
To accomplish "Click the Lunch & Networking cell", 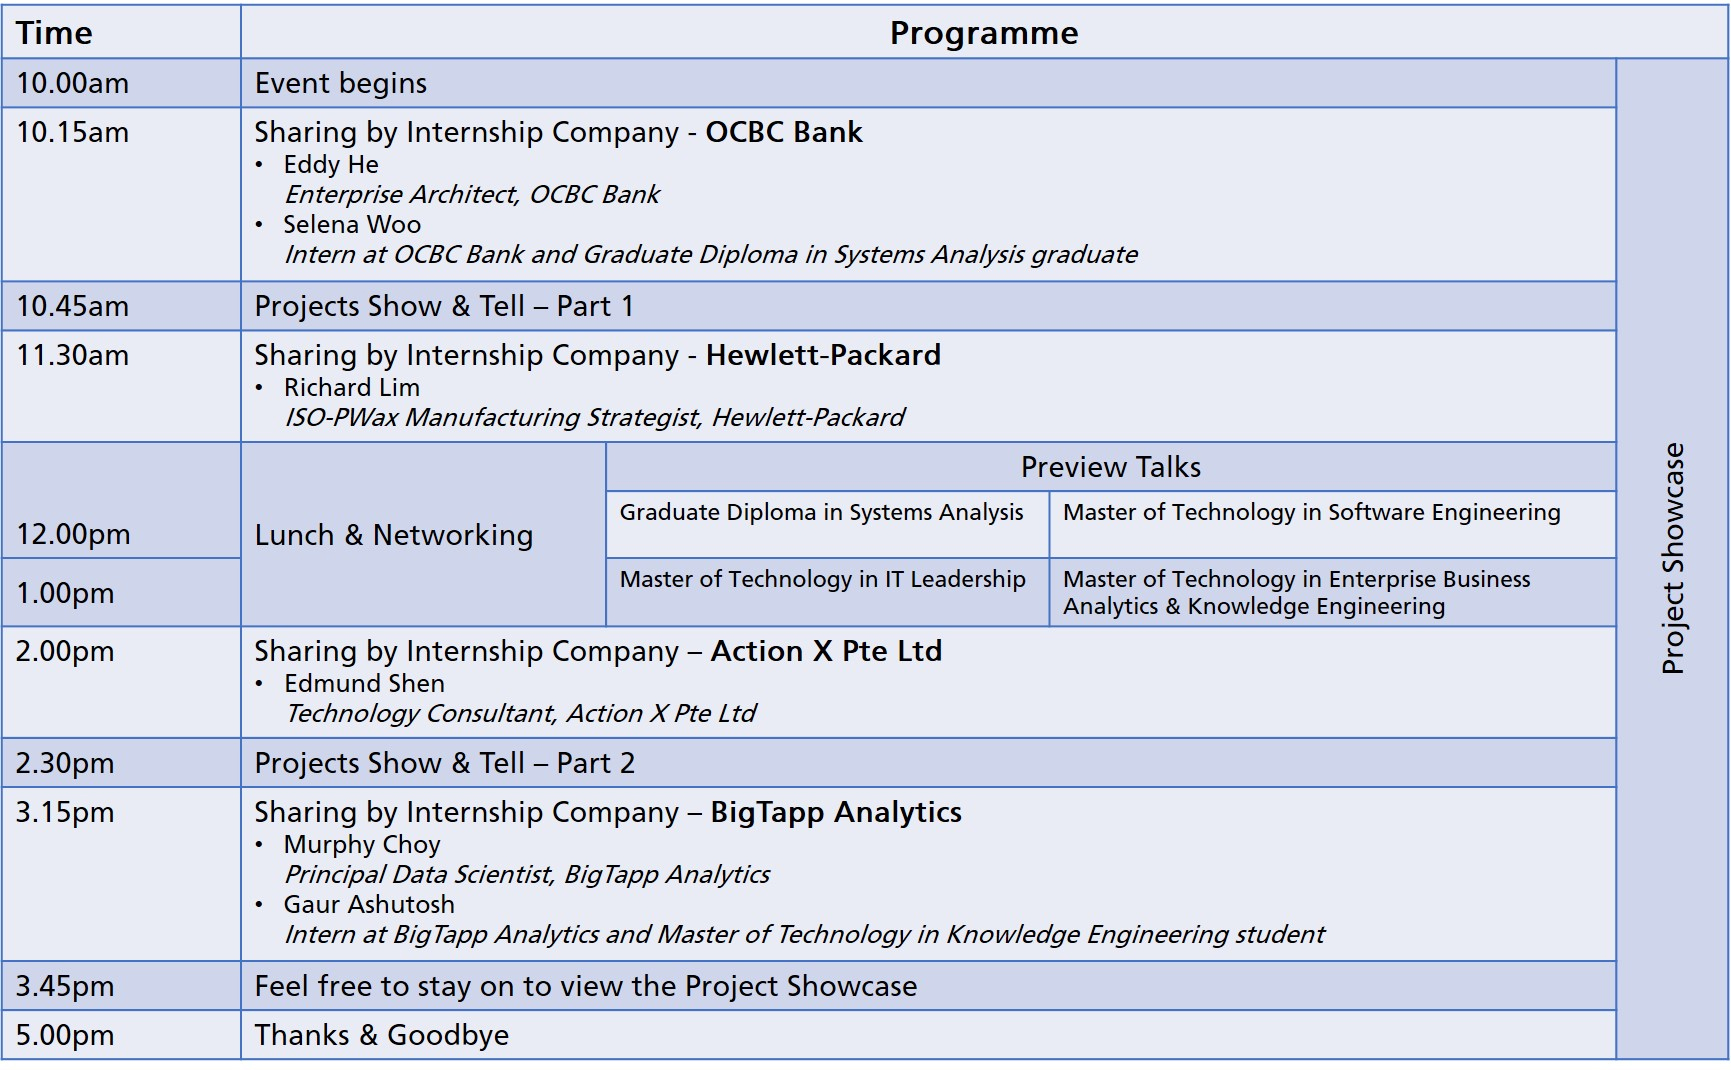I will click(423, 535).
